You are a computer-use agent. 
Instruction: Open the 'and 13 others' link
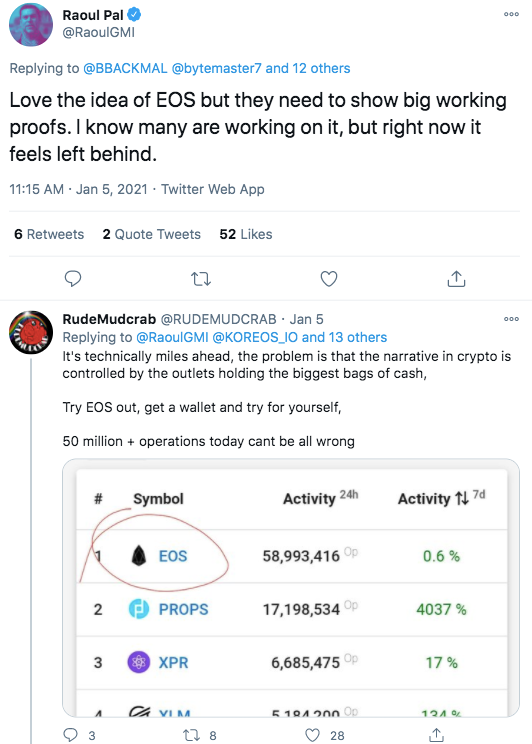click(345, 337)
